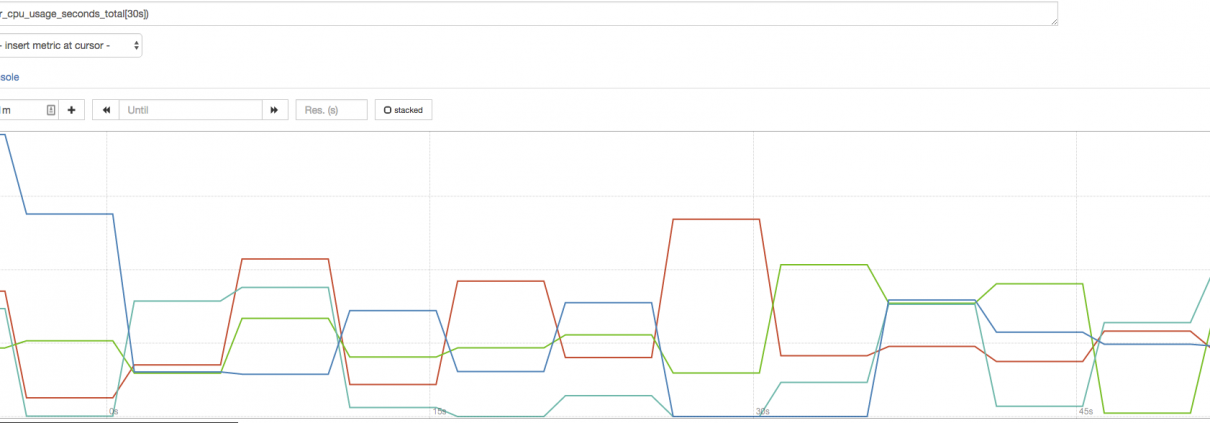
Task: Click blue line's upper plateau before 0s mark
Action: point(70,213)
